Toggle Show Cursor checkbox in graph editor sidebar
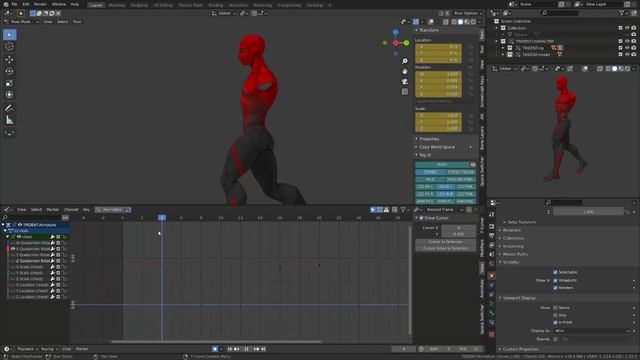This screenshot has height=360, width=640. [421, 218]
